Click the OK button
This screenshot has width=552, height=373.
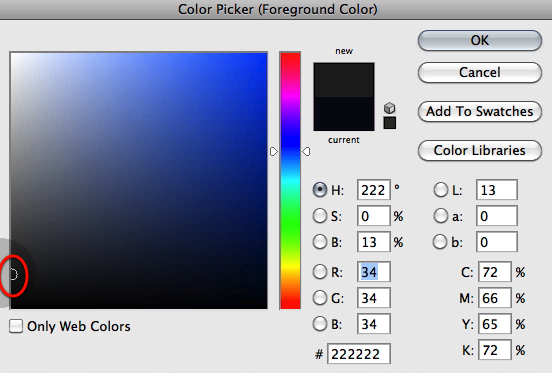[x=480, y=40]
